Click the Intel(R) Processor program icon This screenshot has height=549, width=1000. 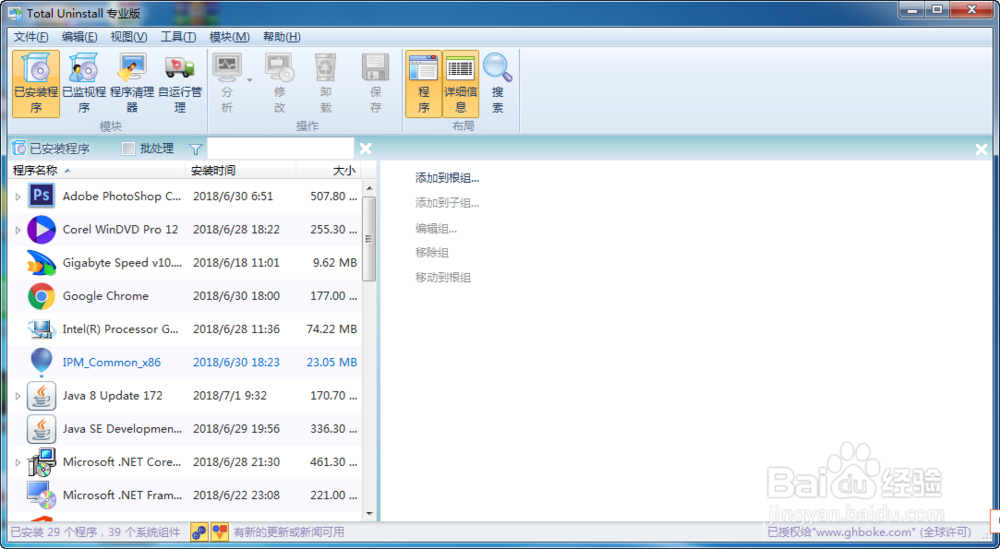pyautogui.click(x=41, y=329)
